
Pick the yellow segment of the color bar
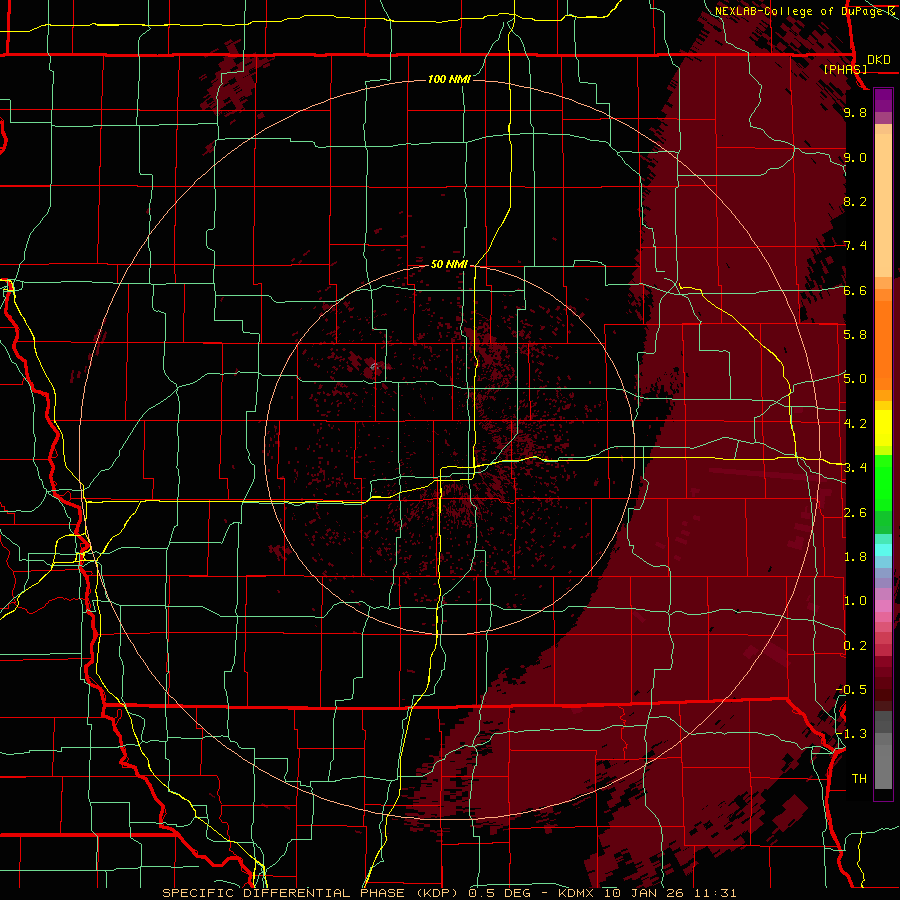[x=883, y=428]
